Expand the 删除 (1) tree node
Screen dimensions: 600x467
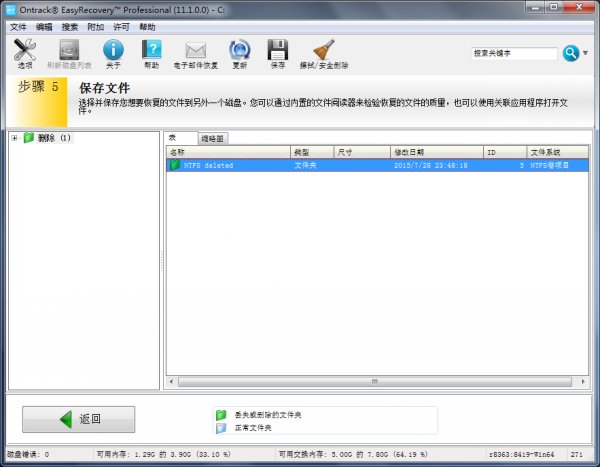14,138
